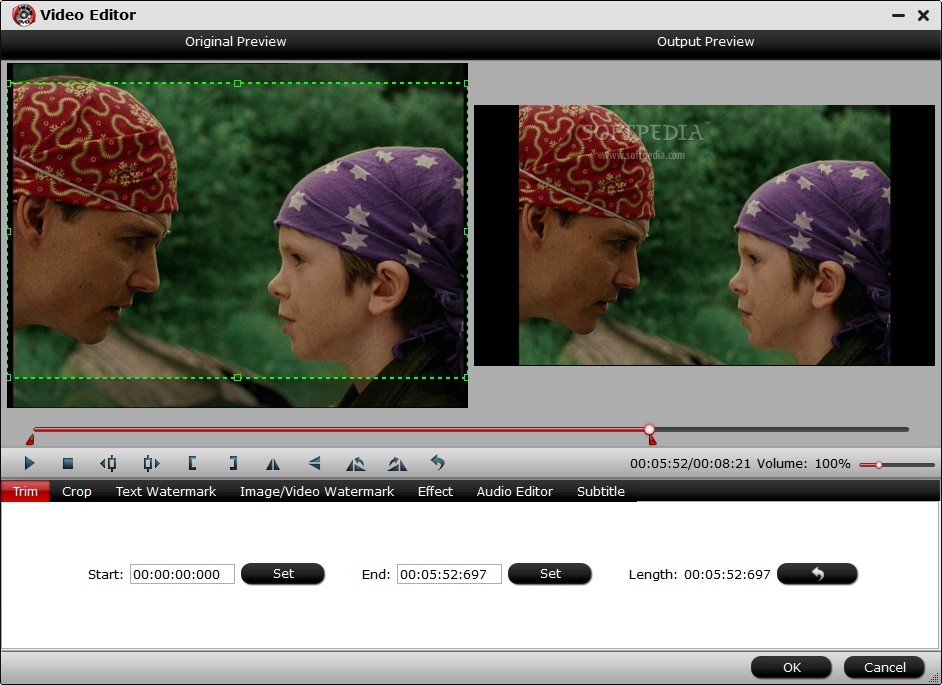The image size is (942, 685).
Task: Close the Video Editor window
Action: pos(923,16)
